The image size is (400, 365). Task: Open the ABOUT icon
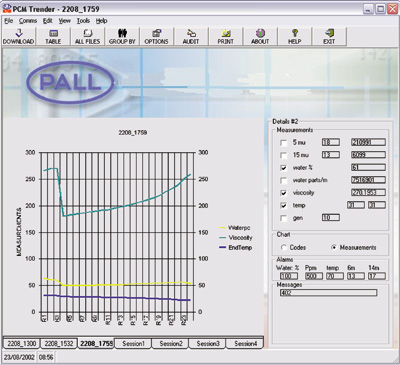click(260, 36)
